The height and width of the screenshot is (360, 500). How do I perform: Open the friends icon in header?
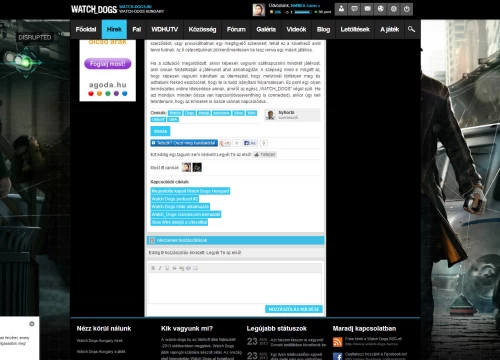[x=341, y=9]
